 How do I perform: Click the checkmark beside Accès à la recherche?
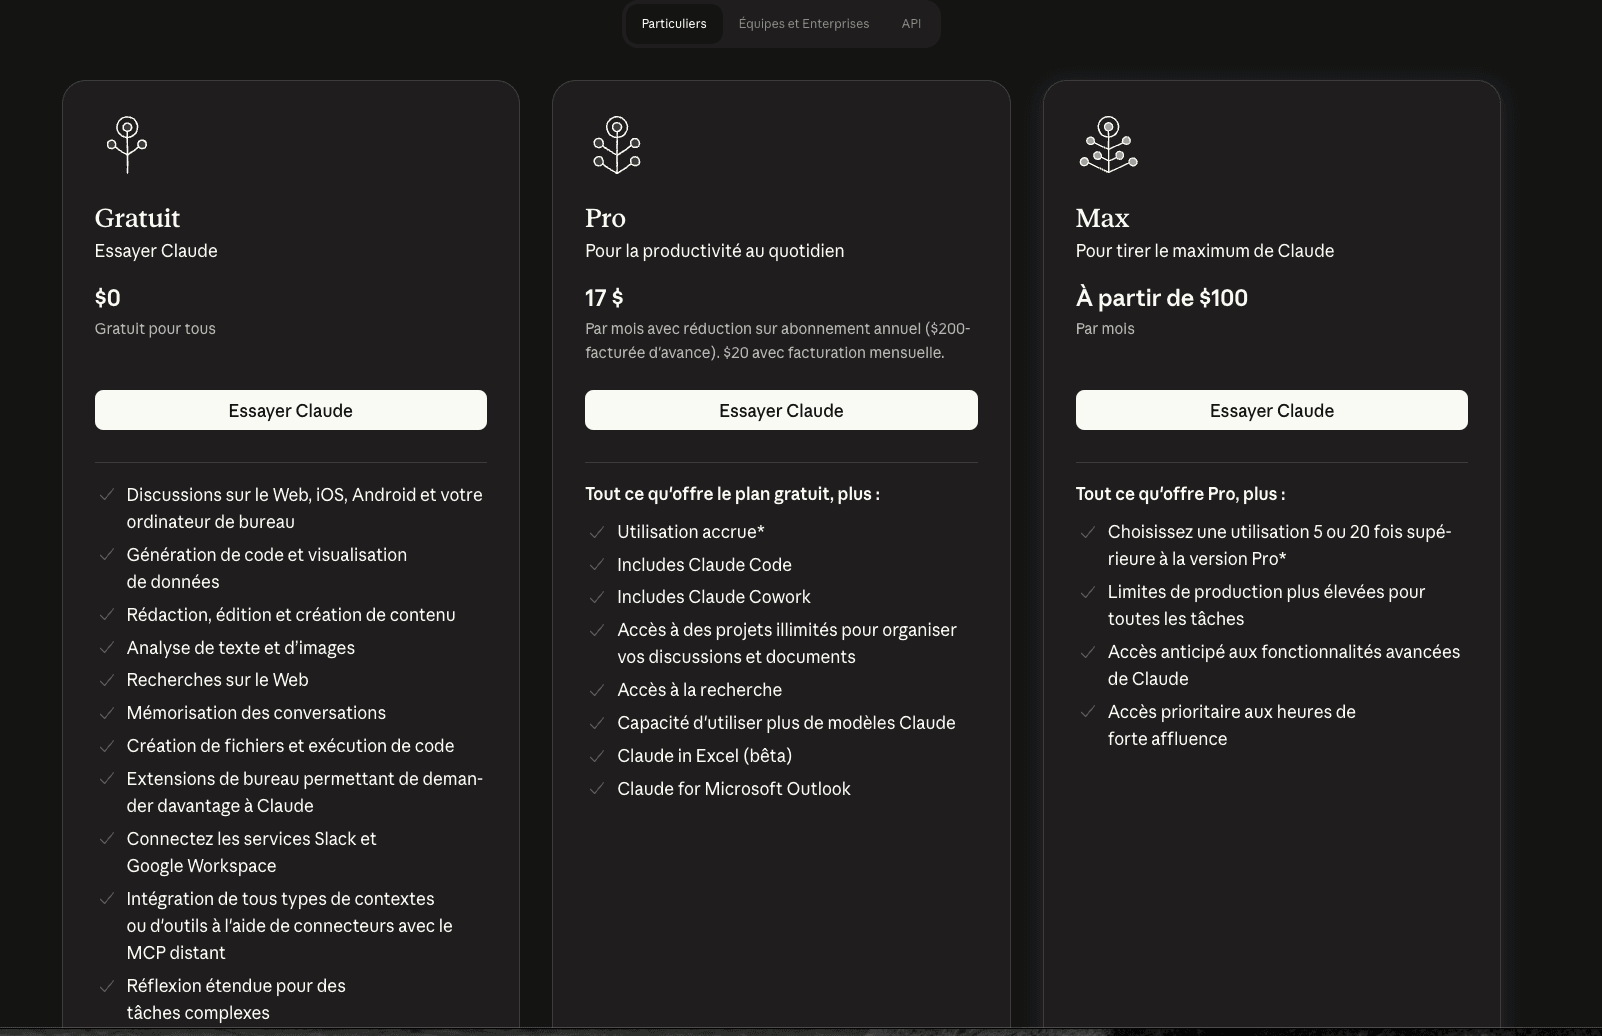pyautogui.click(x=597, y=689)
